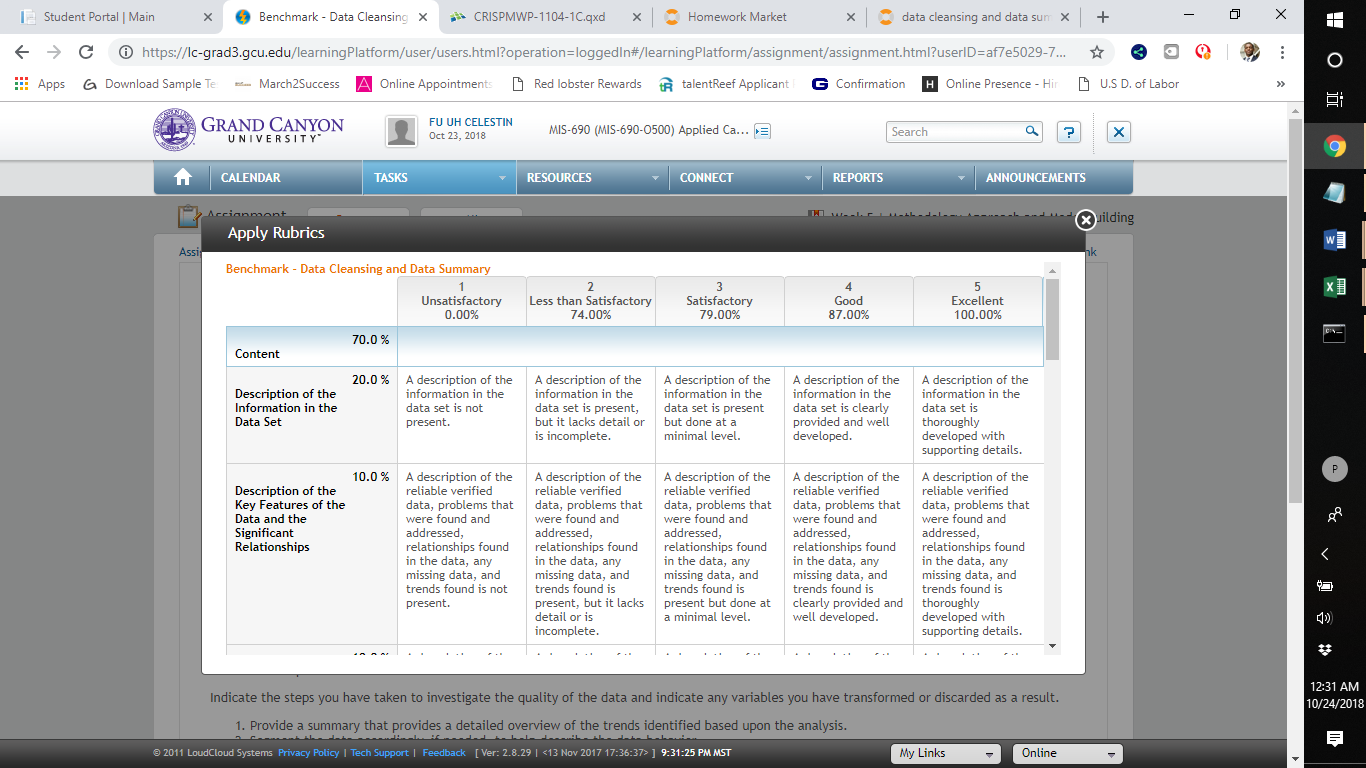The height and width of the screenshot is (768, 1366).
Task: Click inside the Search input field
Action: [x=955, y=131]
